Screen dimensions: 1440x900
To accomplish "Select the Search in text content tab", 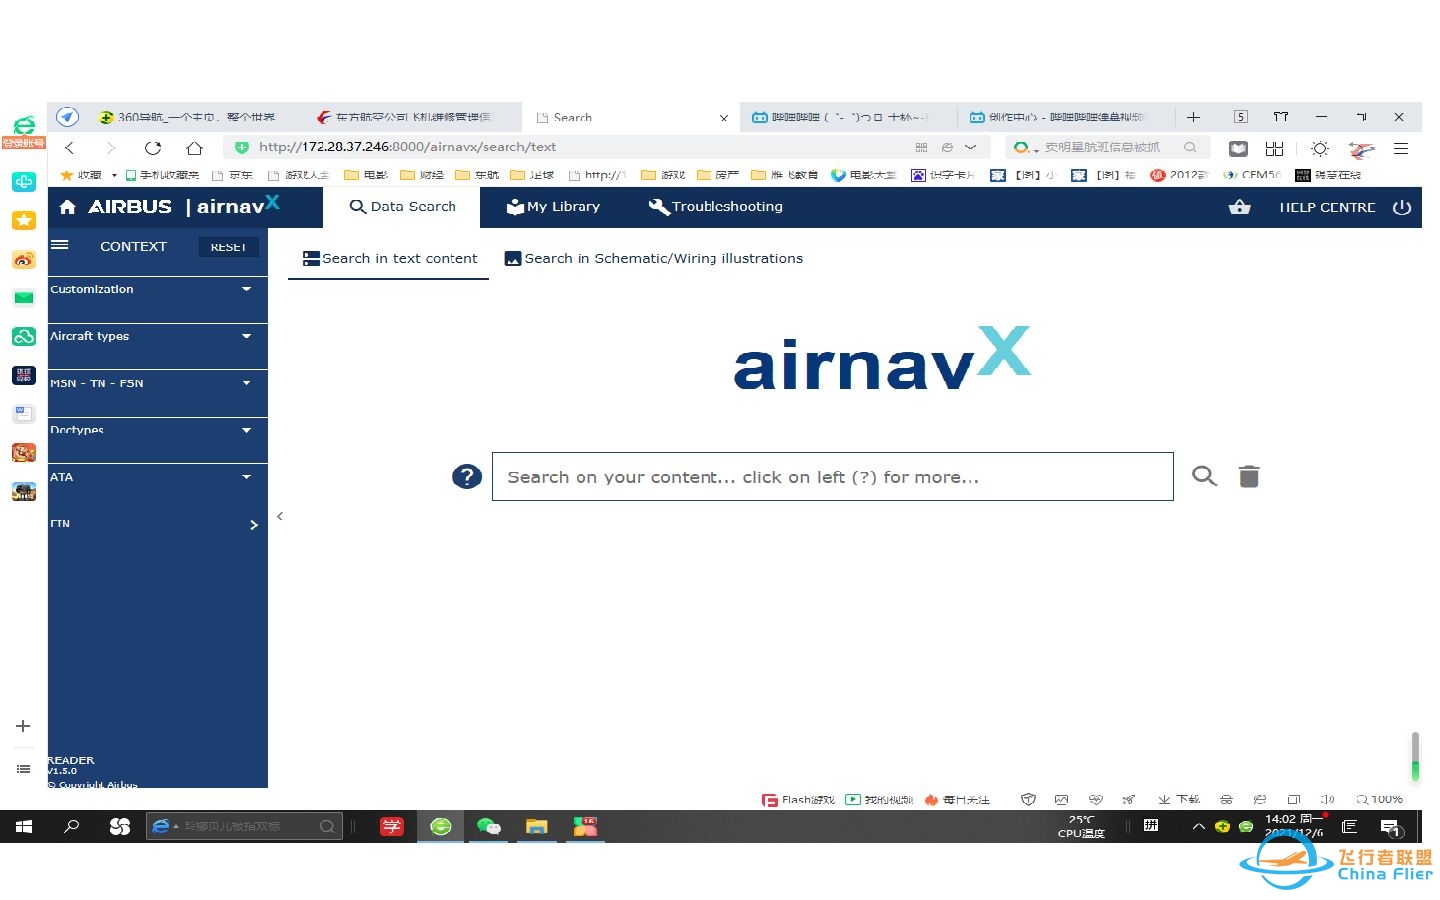I will 390,258.
